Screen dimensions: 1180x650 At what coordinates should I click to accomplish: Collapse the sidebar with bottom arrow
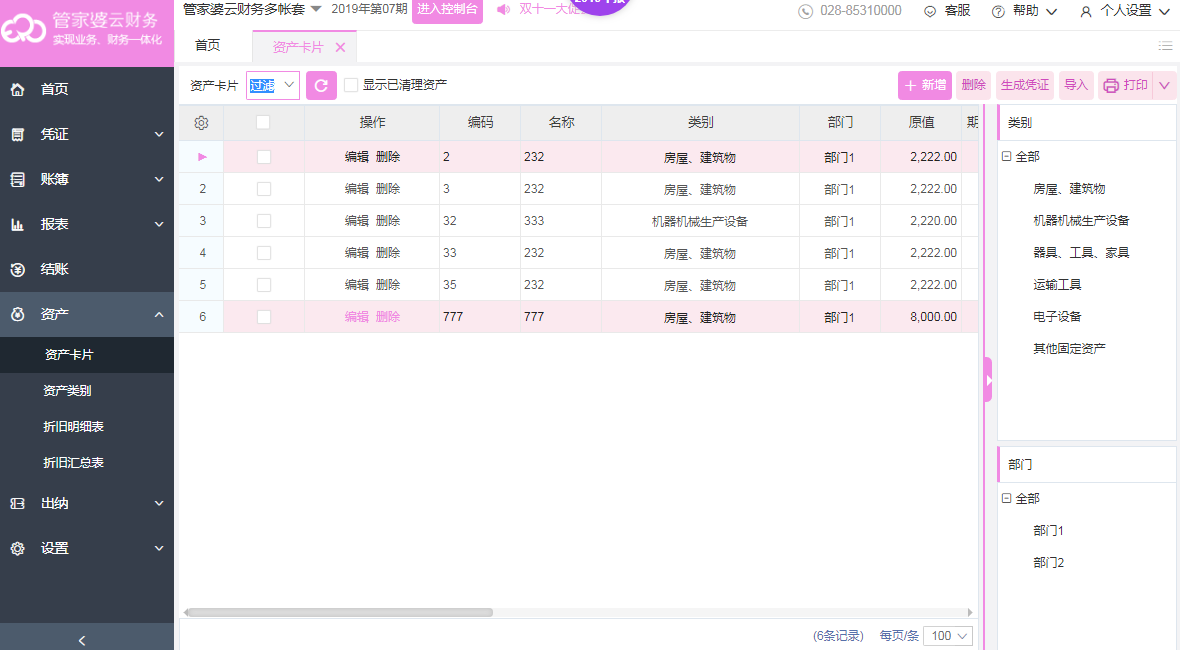pos(82,640)
